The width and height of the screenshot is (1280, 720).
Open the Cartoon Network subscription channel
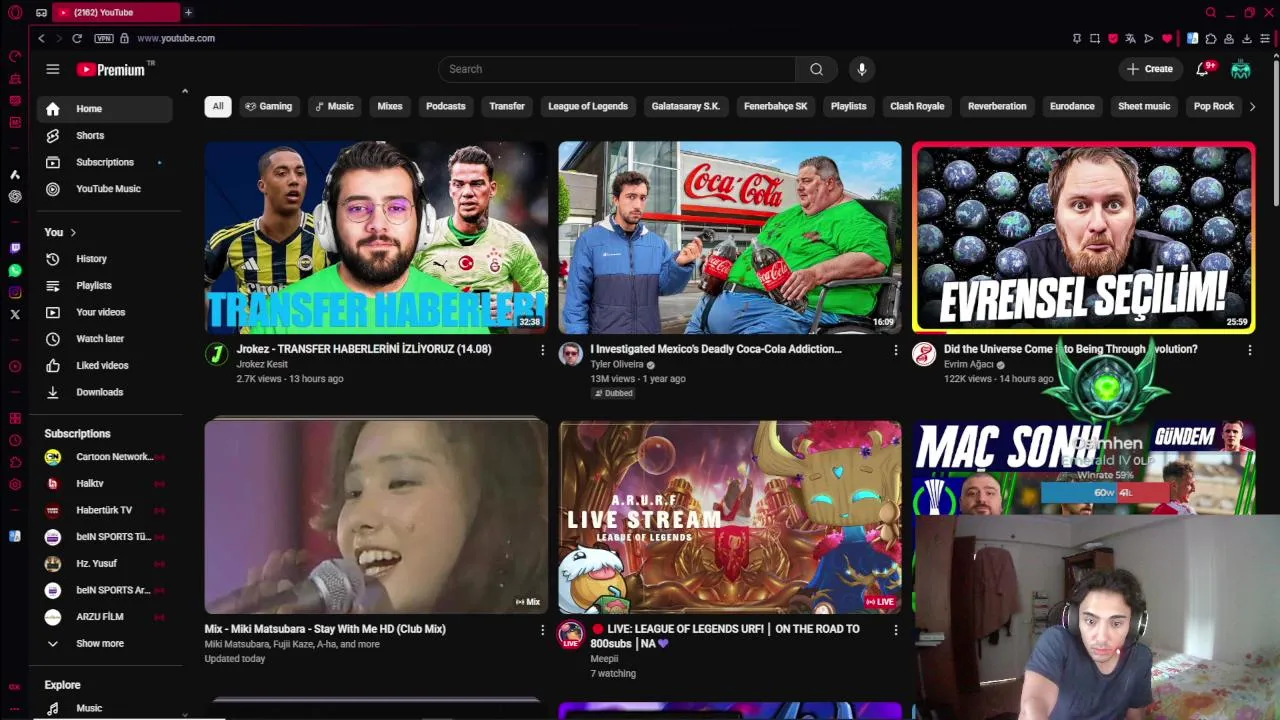[x=104, y=457]
